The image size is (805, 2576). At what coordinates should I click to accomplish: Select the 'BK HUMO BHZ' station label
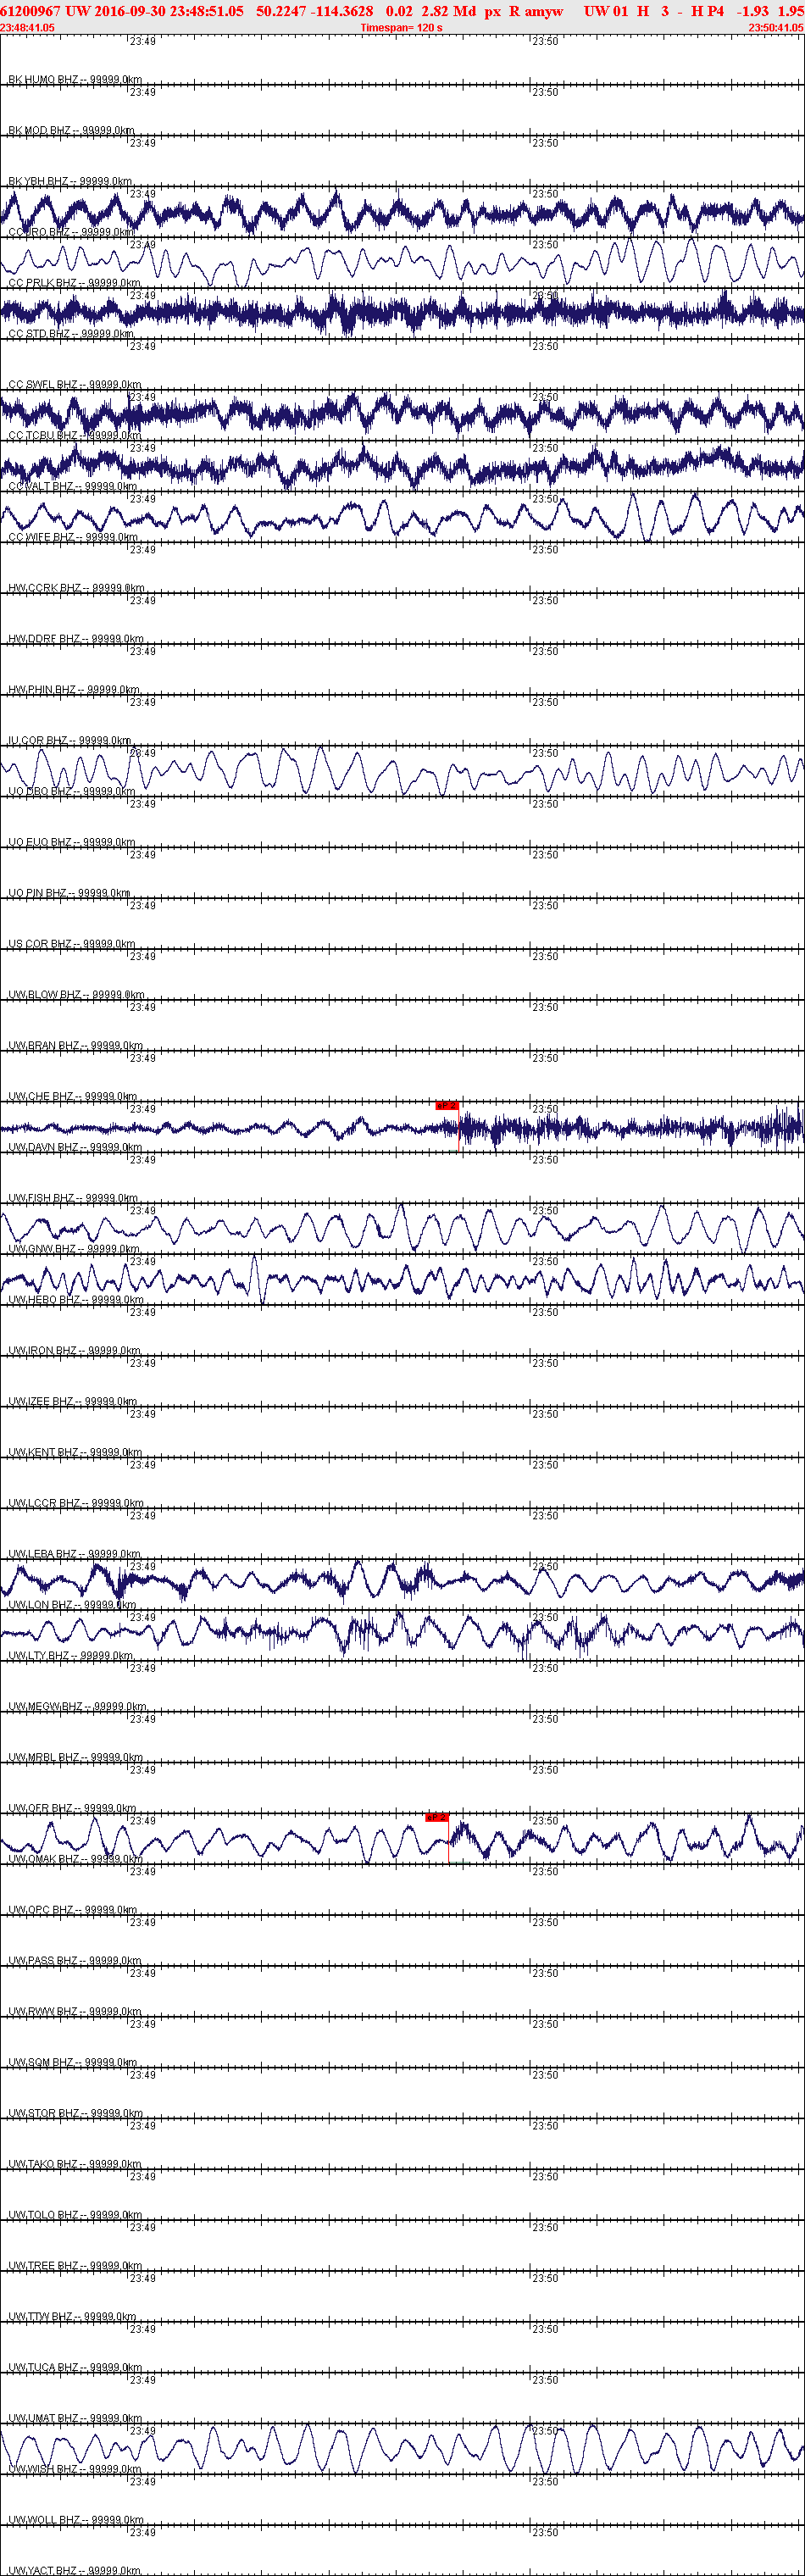coord(75,79)
